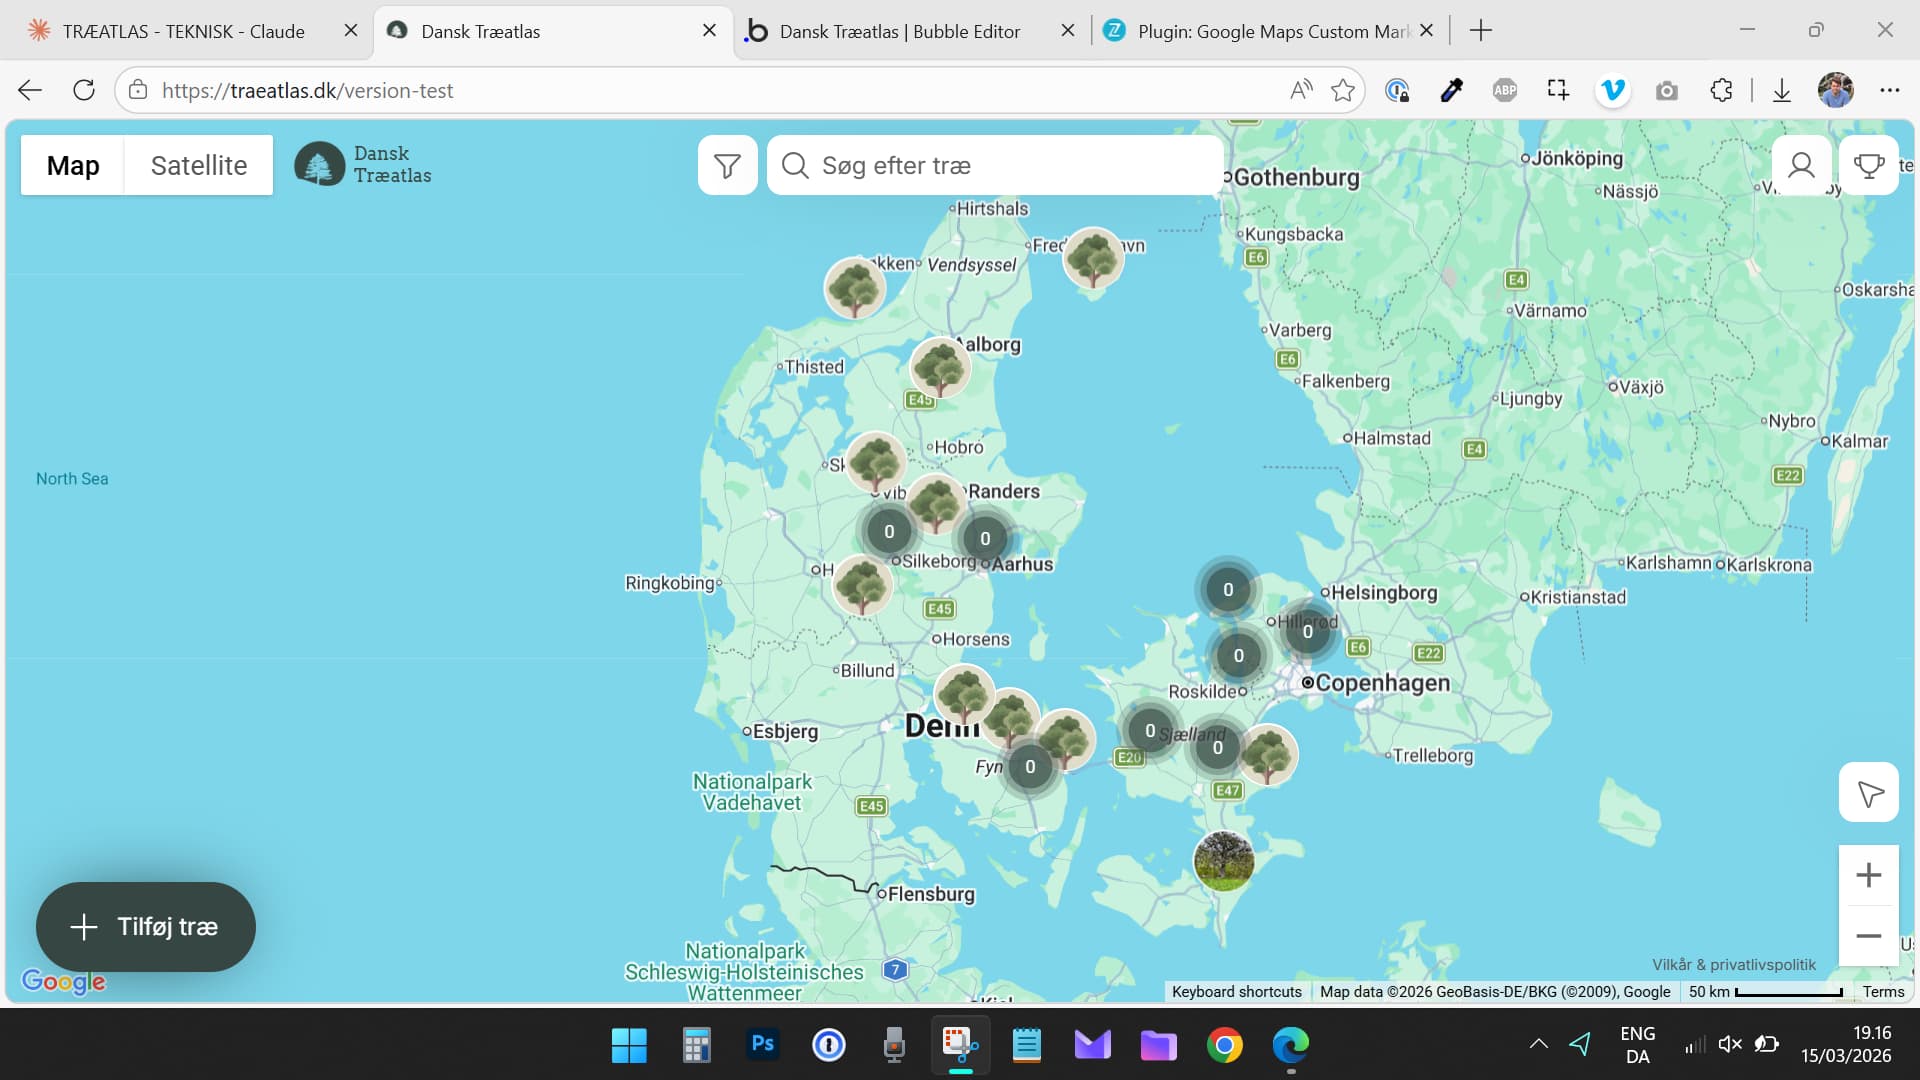Switch to Dansk Træatlas Bubble Editor tab
This screenshot has height=1080, width=1920.
pos(899,31)
